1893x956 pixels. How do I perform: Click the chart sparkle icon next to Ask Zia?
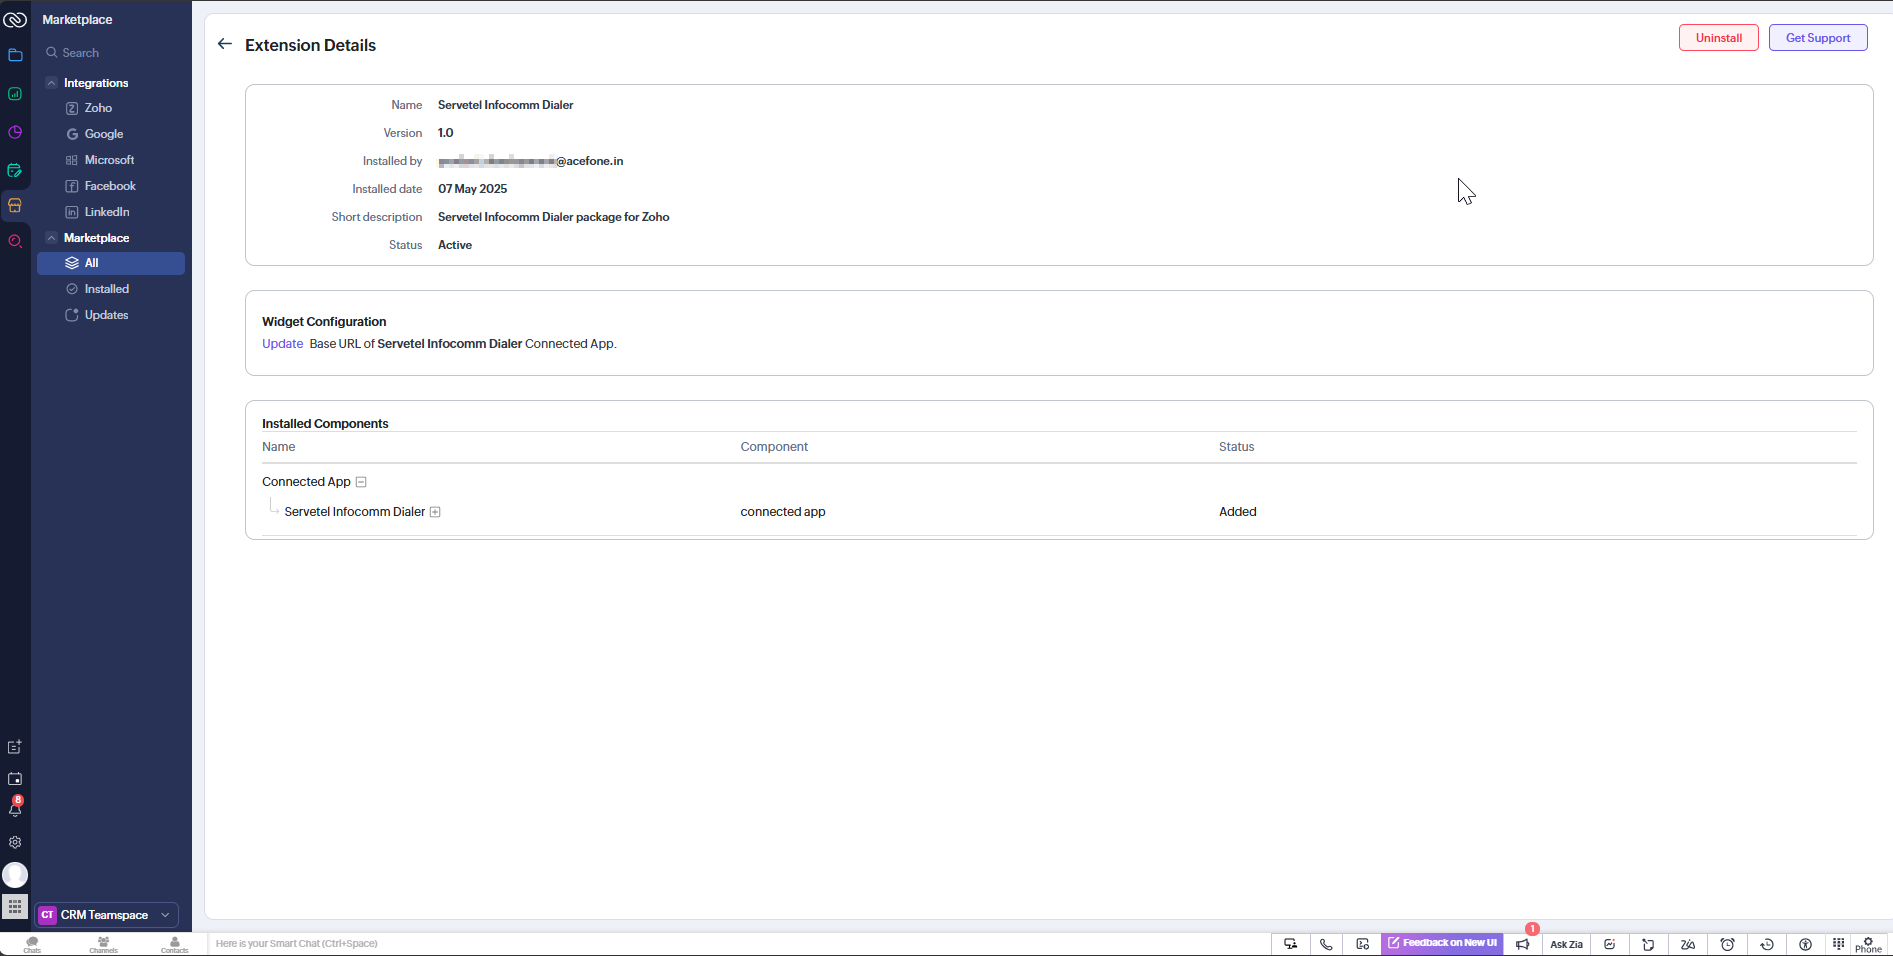1610,944
